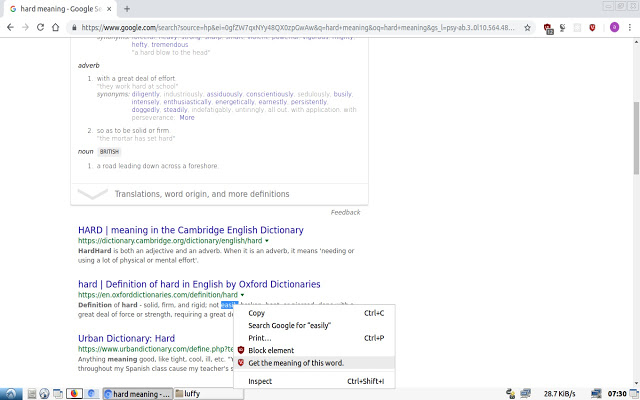Click the file manager drawer icon in taskbar

tap(32, 393)
